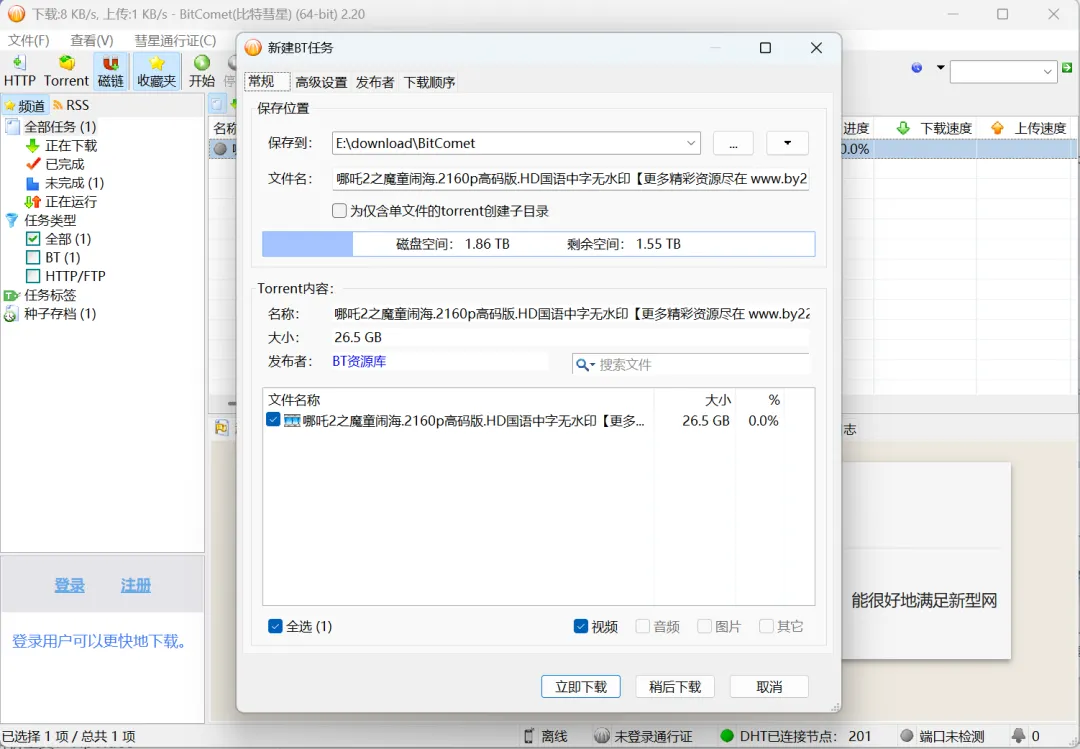The height and width of the screenshot is (749, 1080).
Task: Uncheck the 哪吒2之魔童闹海 file checkbox in list
Action: pos(273,420)
